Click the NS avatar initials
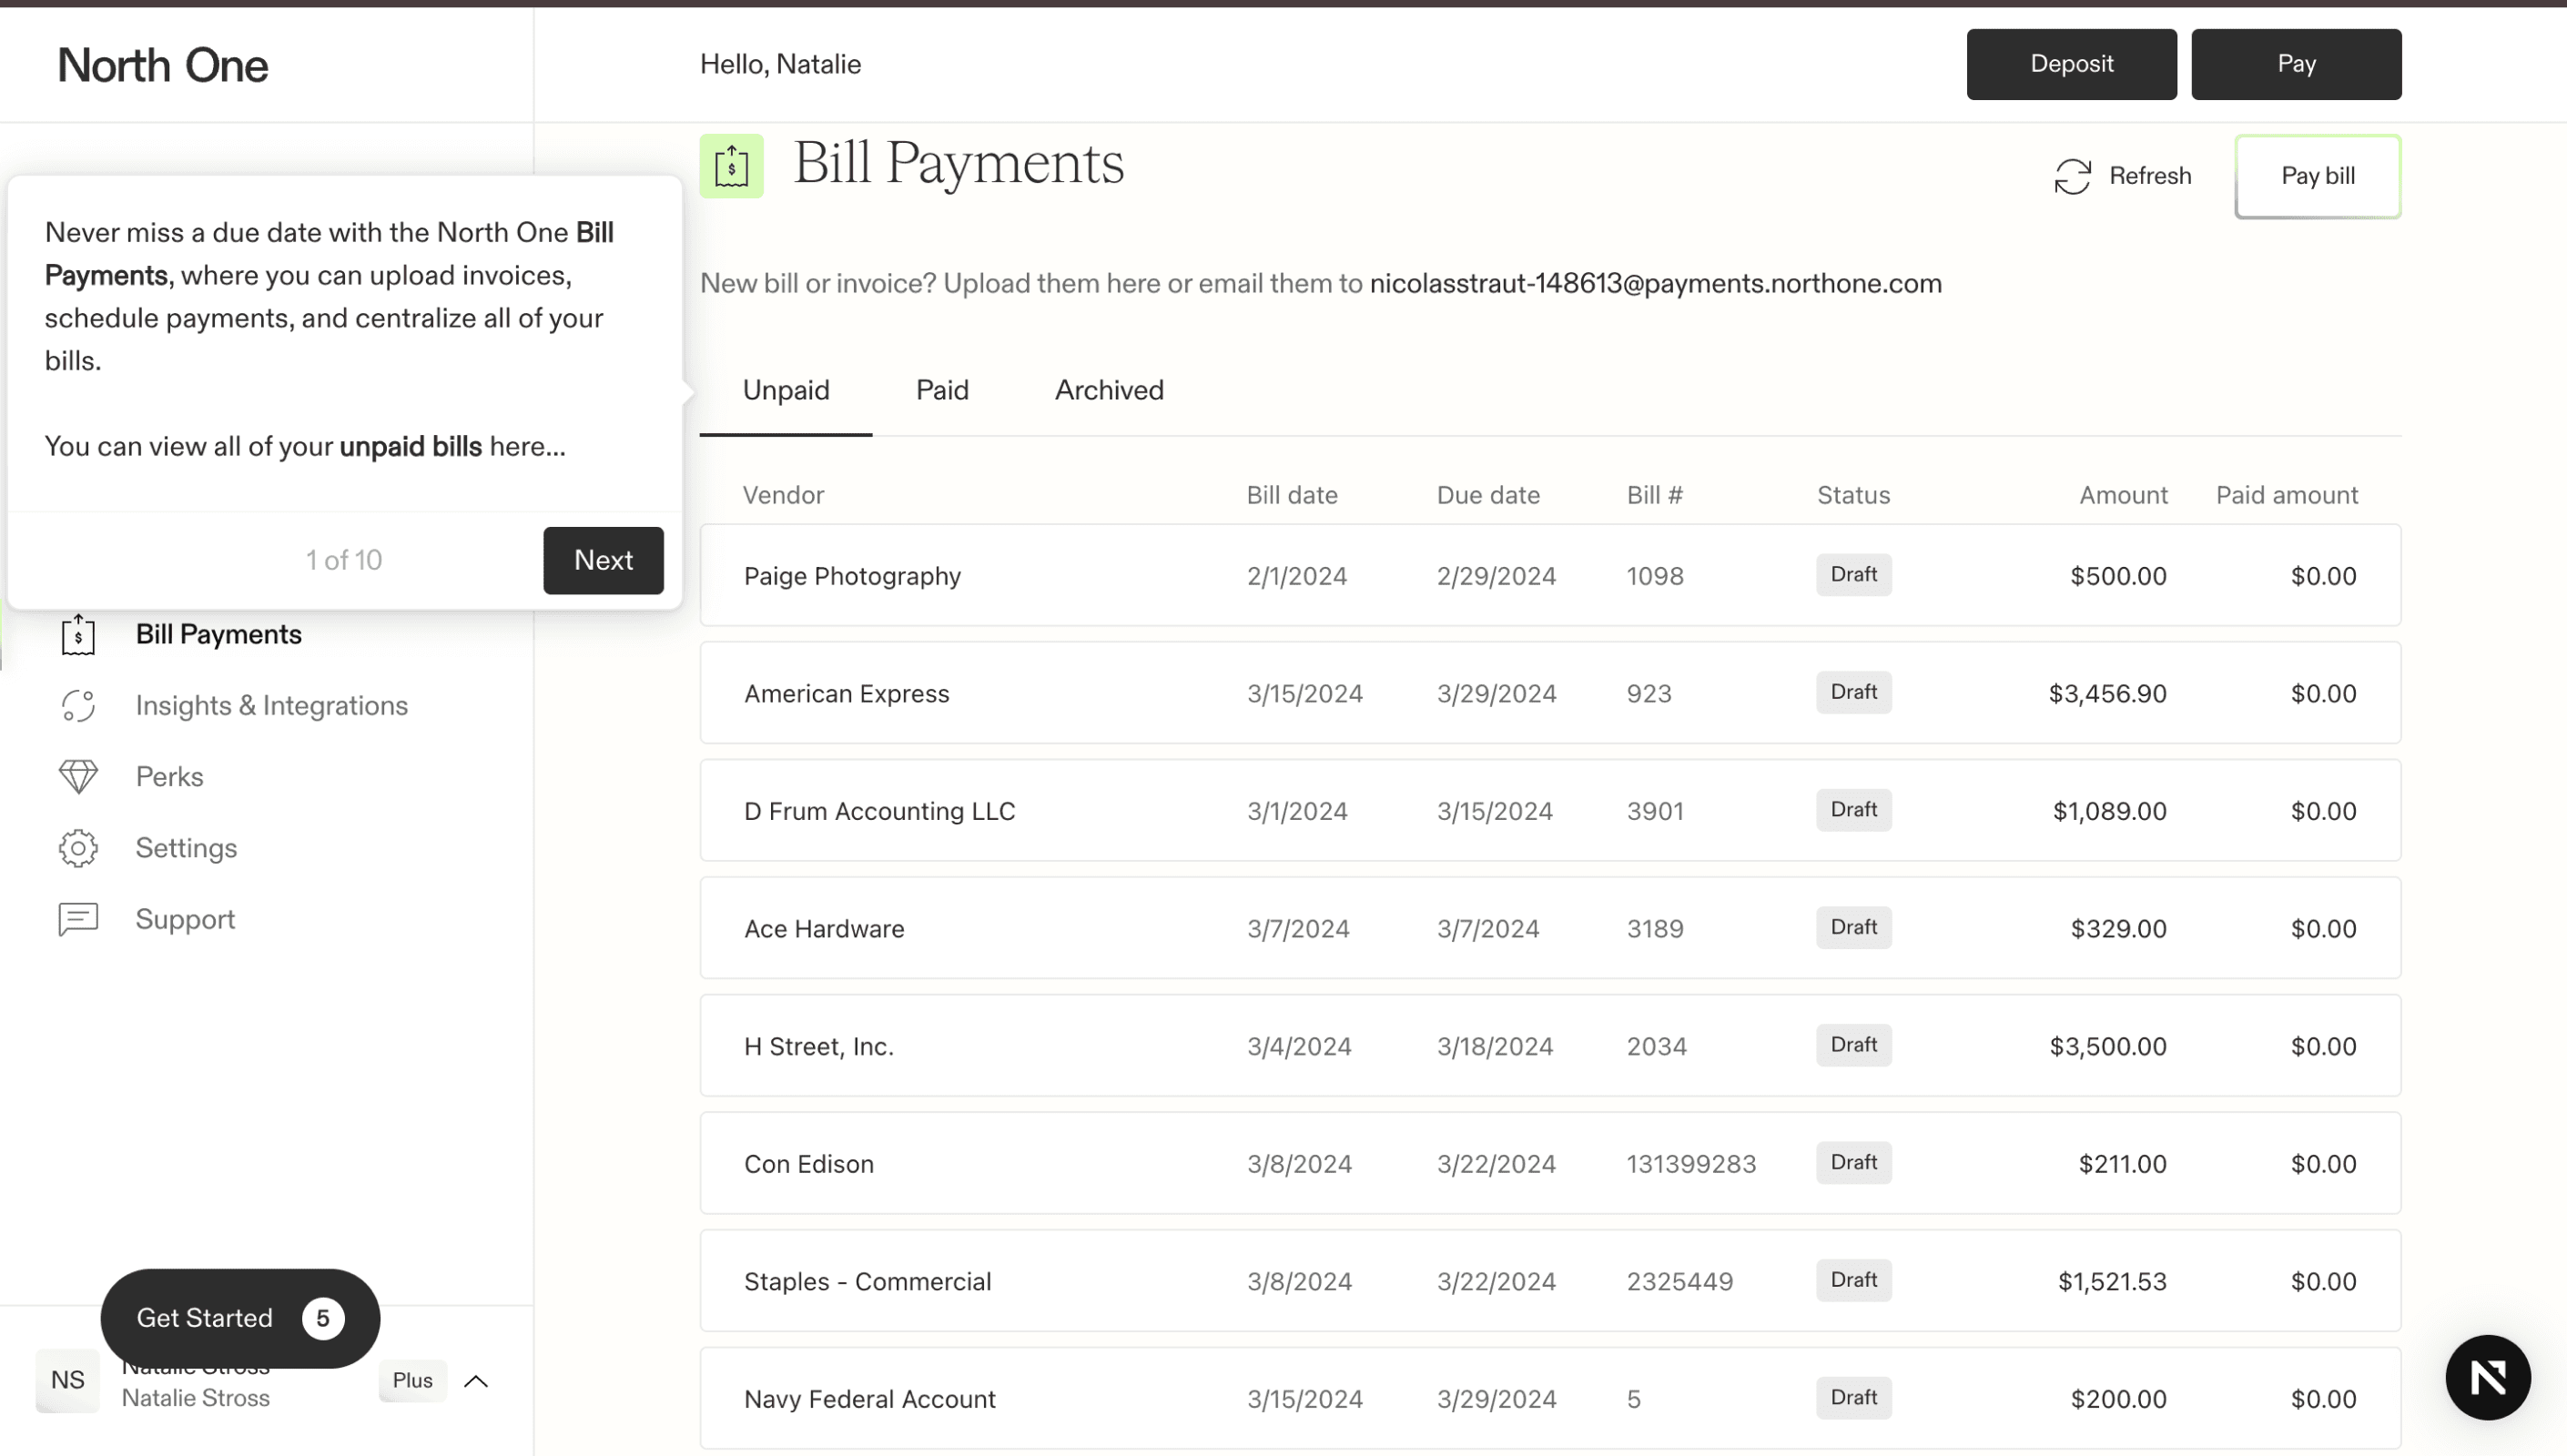This screenshot has height=1456, width=2567. coord(67,1380)
